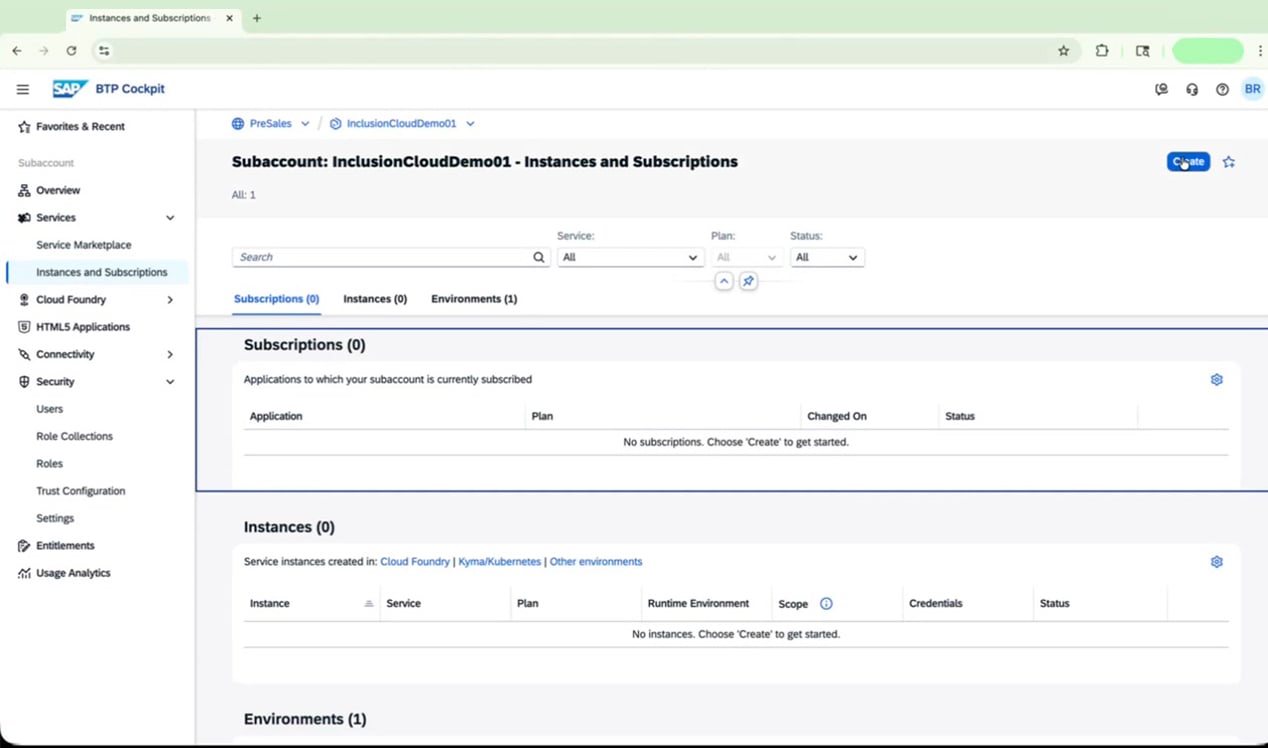The image size is (1268, 748).
Task: Open Subscriptions table settings gear
Action: [x=1217, y=380]
